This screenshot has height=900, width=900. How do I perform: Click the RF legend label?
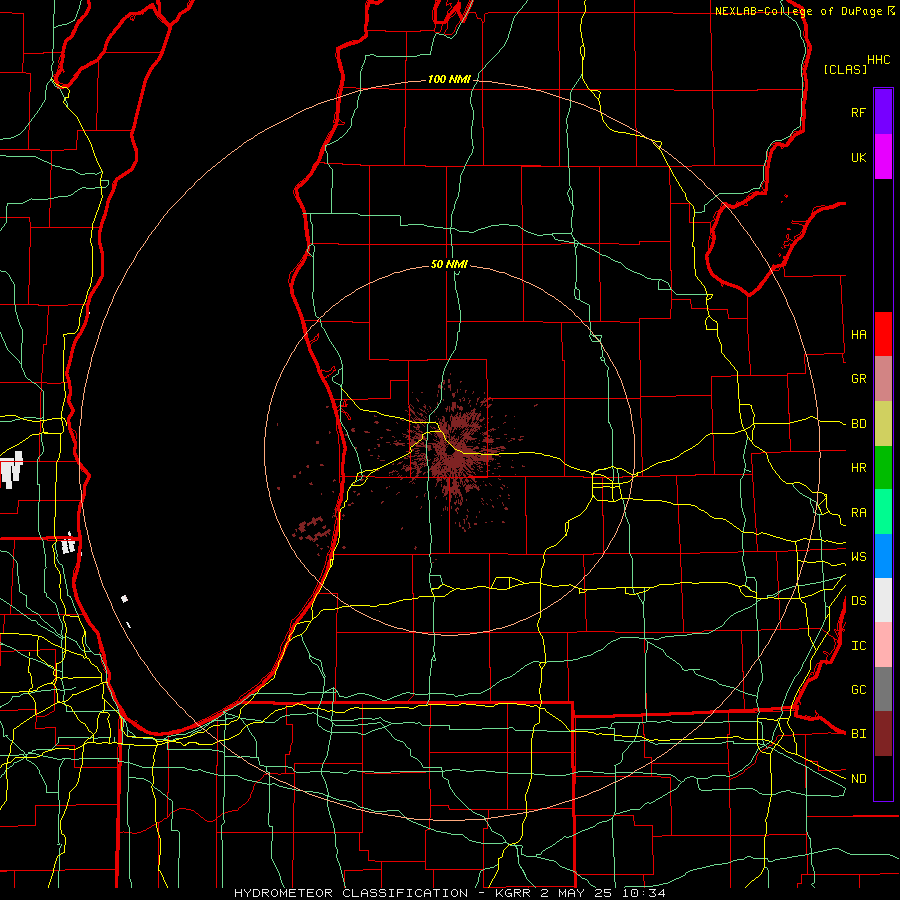[858, 112]
